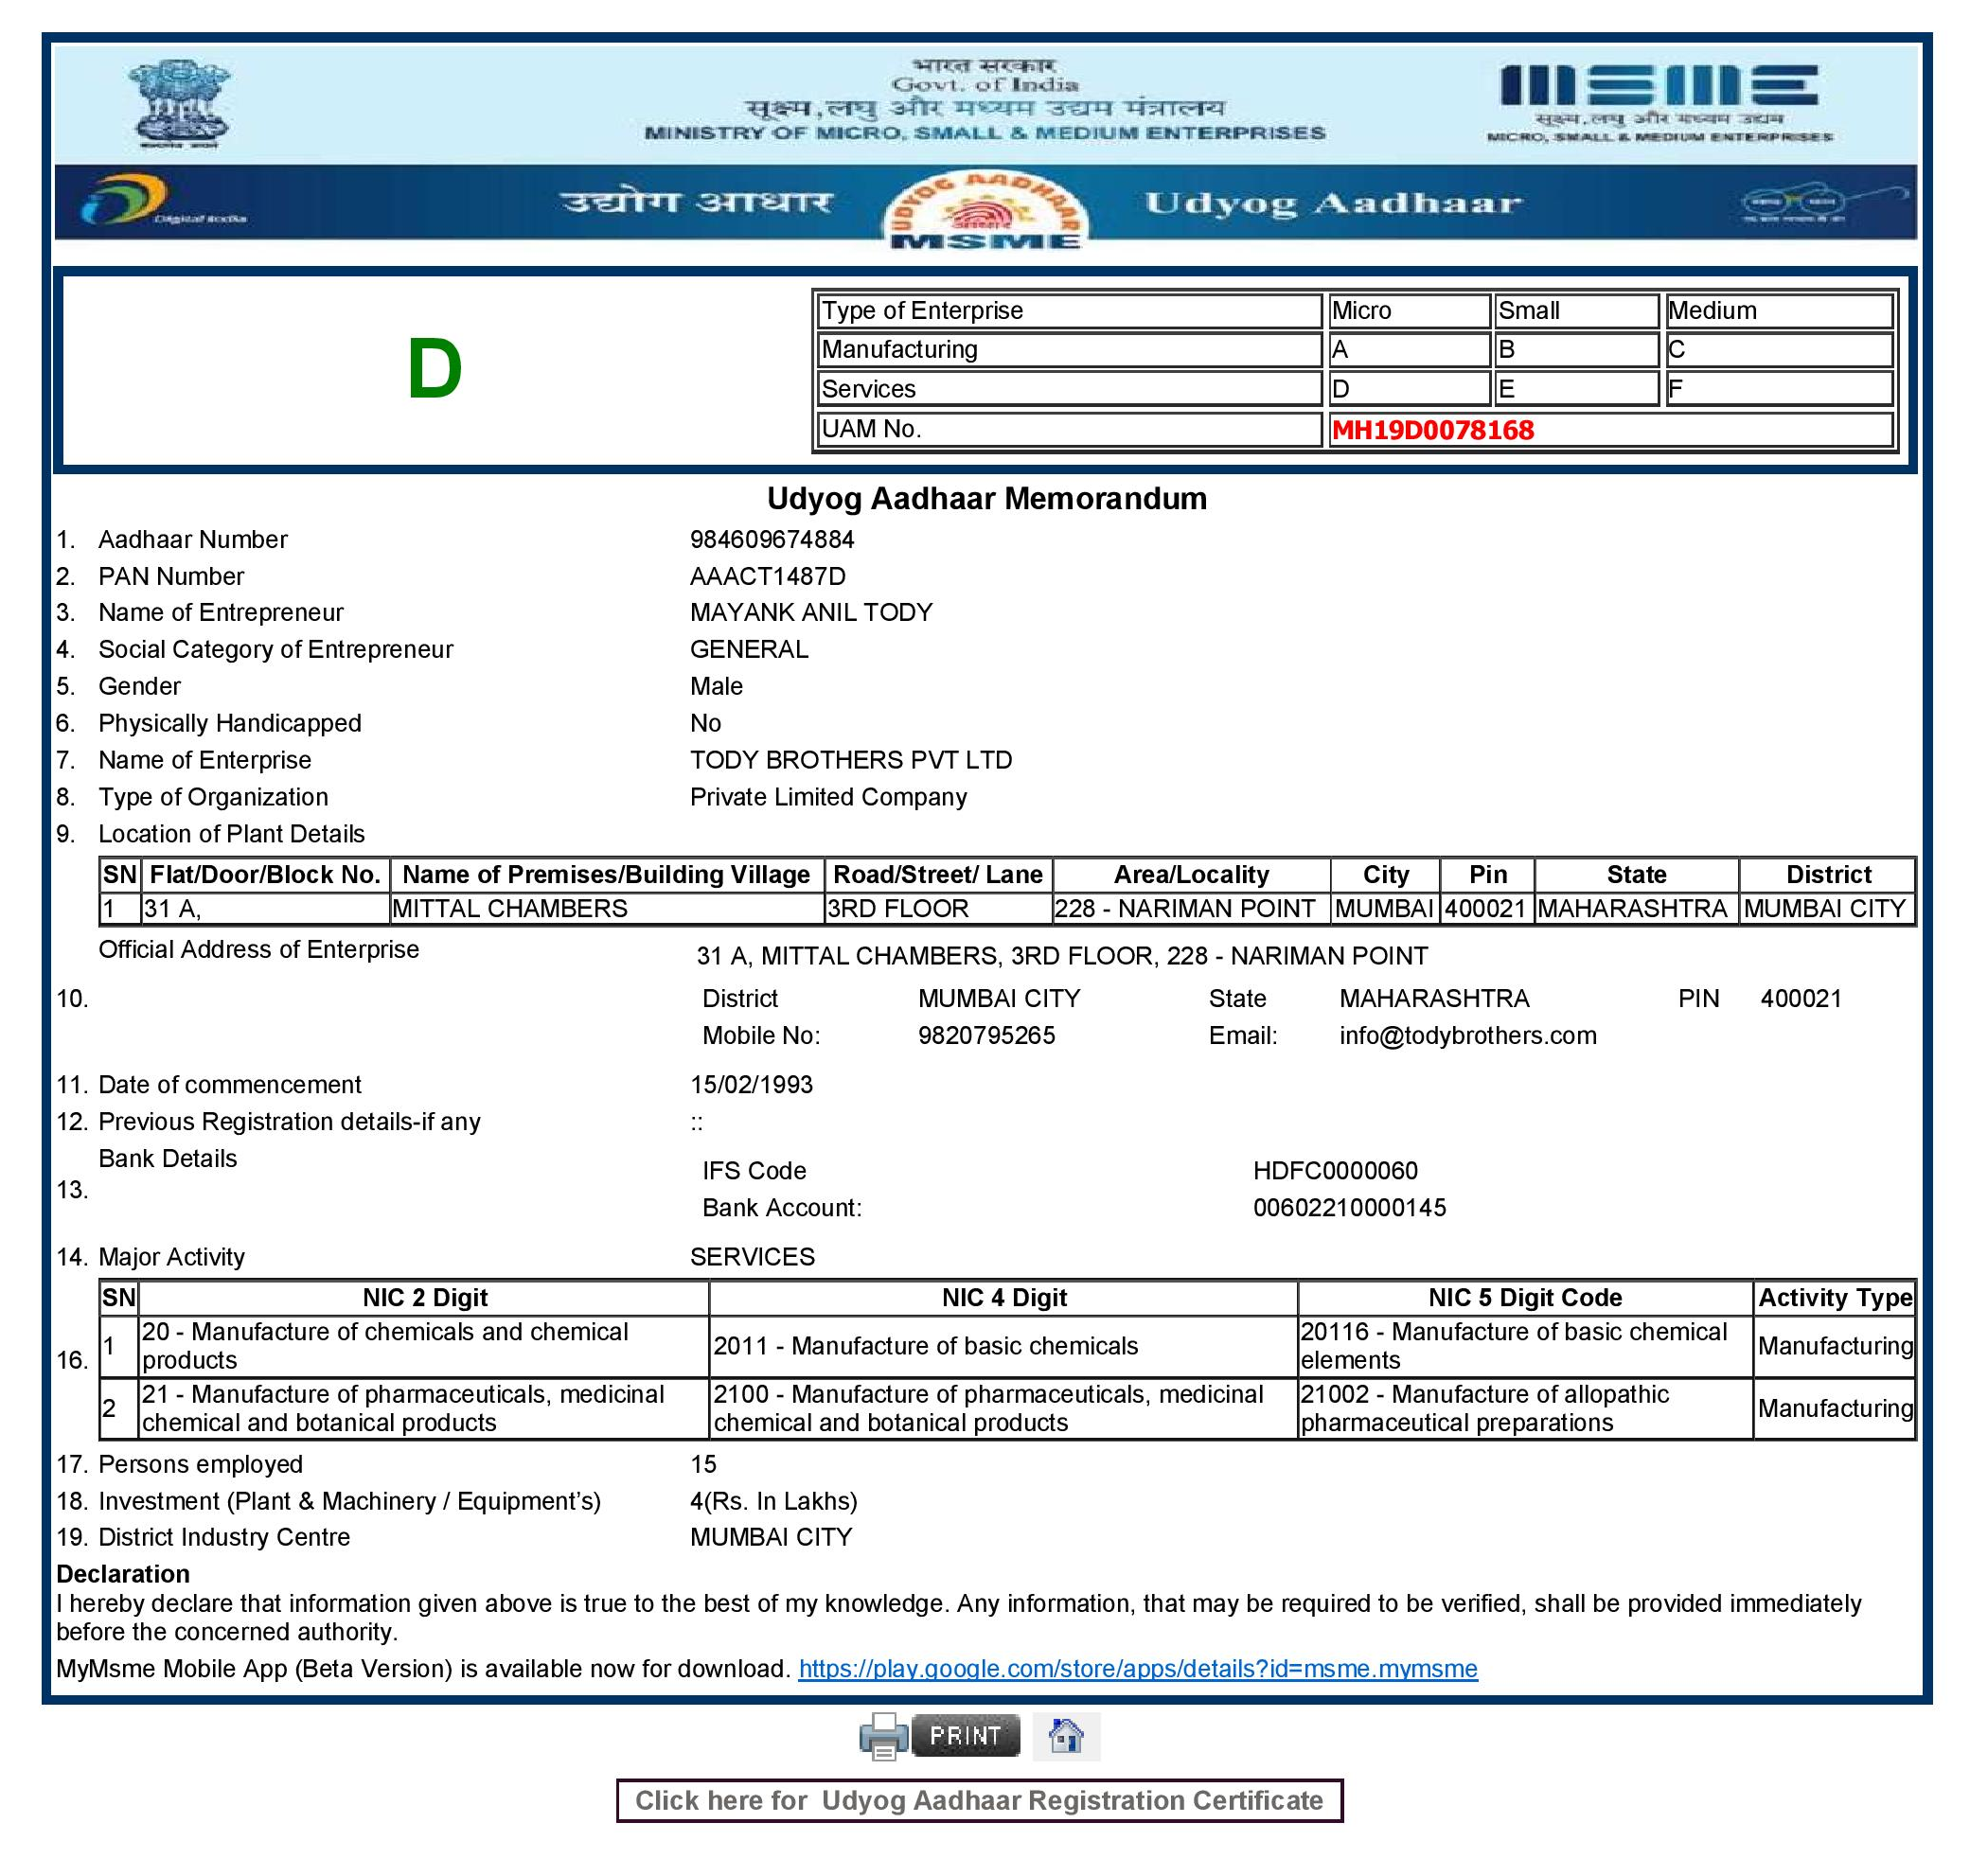The image size is (1970, 1876).
Task: Click the Udyog Aadhaar MSME fingerprint logo
Action: pos(986,208)
